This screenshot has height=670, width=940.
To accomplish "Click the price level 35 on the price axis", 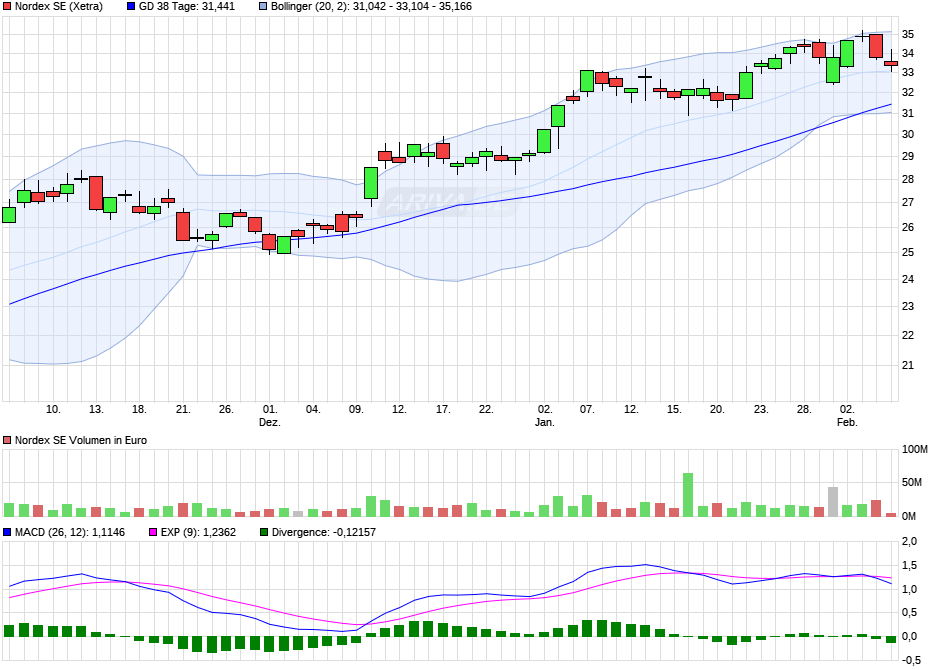I will (908, 35).
